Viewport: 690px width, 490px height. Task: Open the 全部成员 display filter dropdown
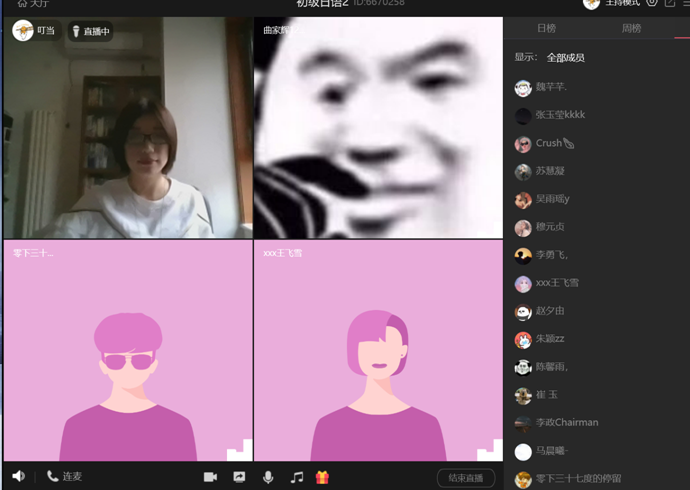pyautogui.click(x=565, y=58)
